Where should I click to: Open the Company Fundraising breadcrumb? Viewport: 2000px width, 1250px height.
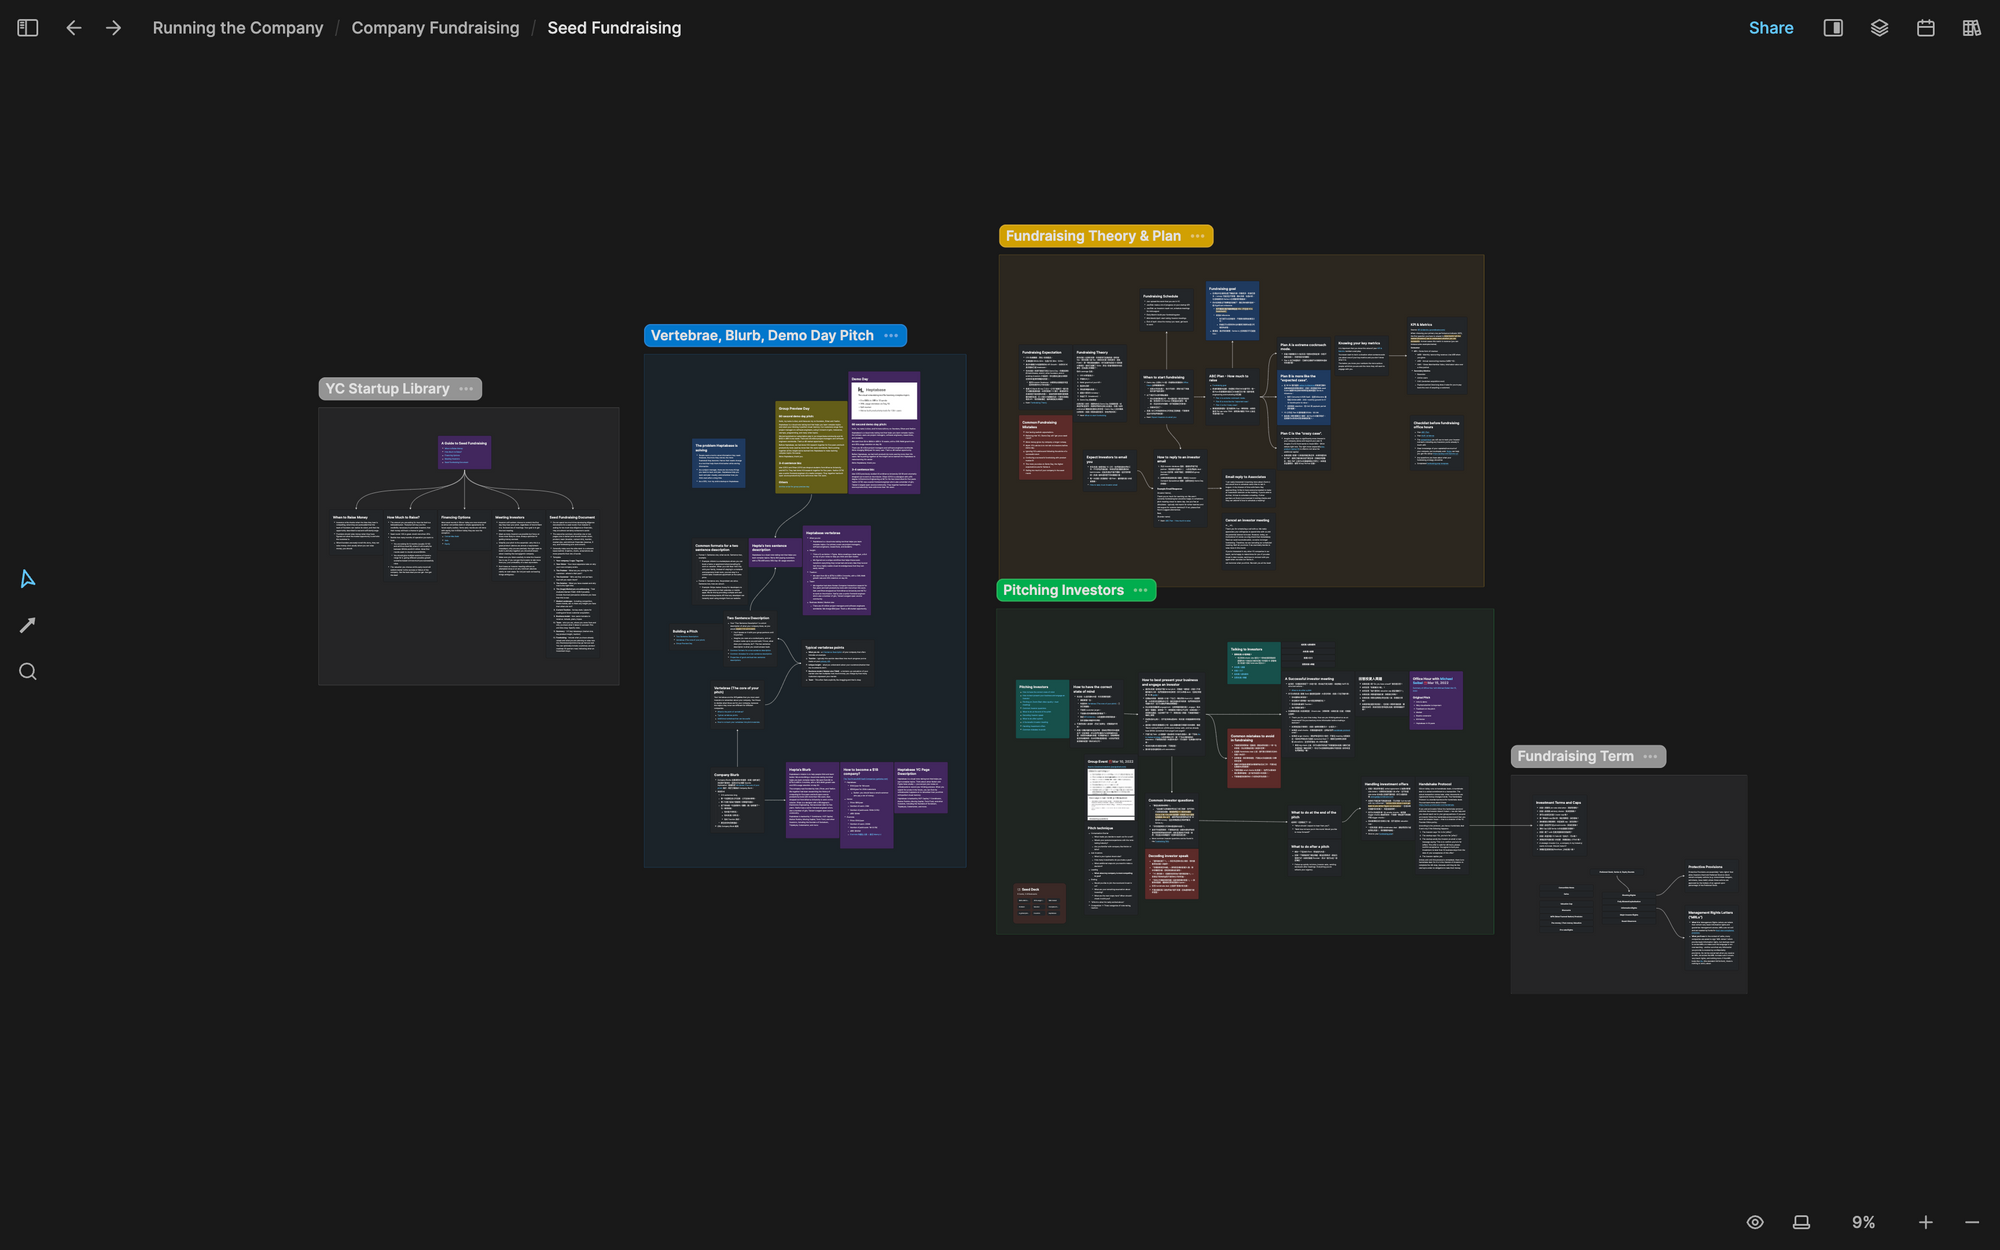435,28
